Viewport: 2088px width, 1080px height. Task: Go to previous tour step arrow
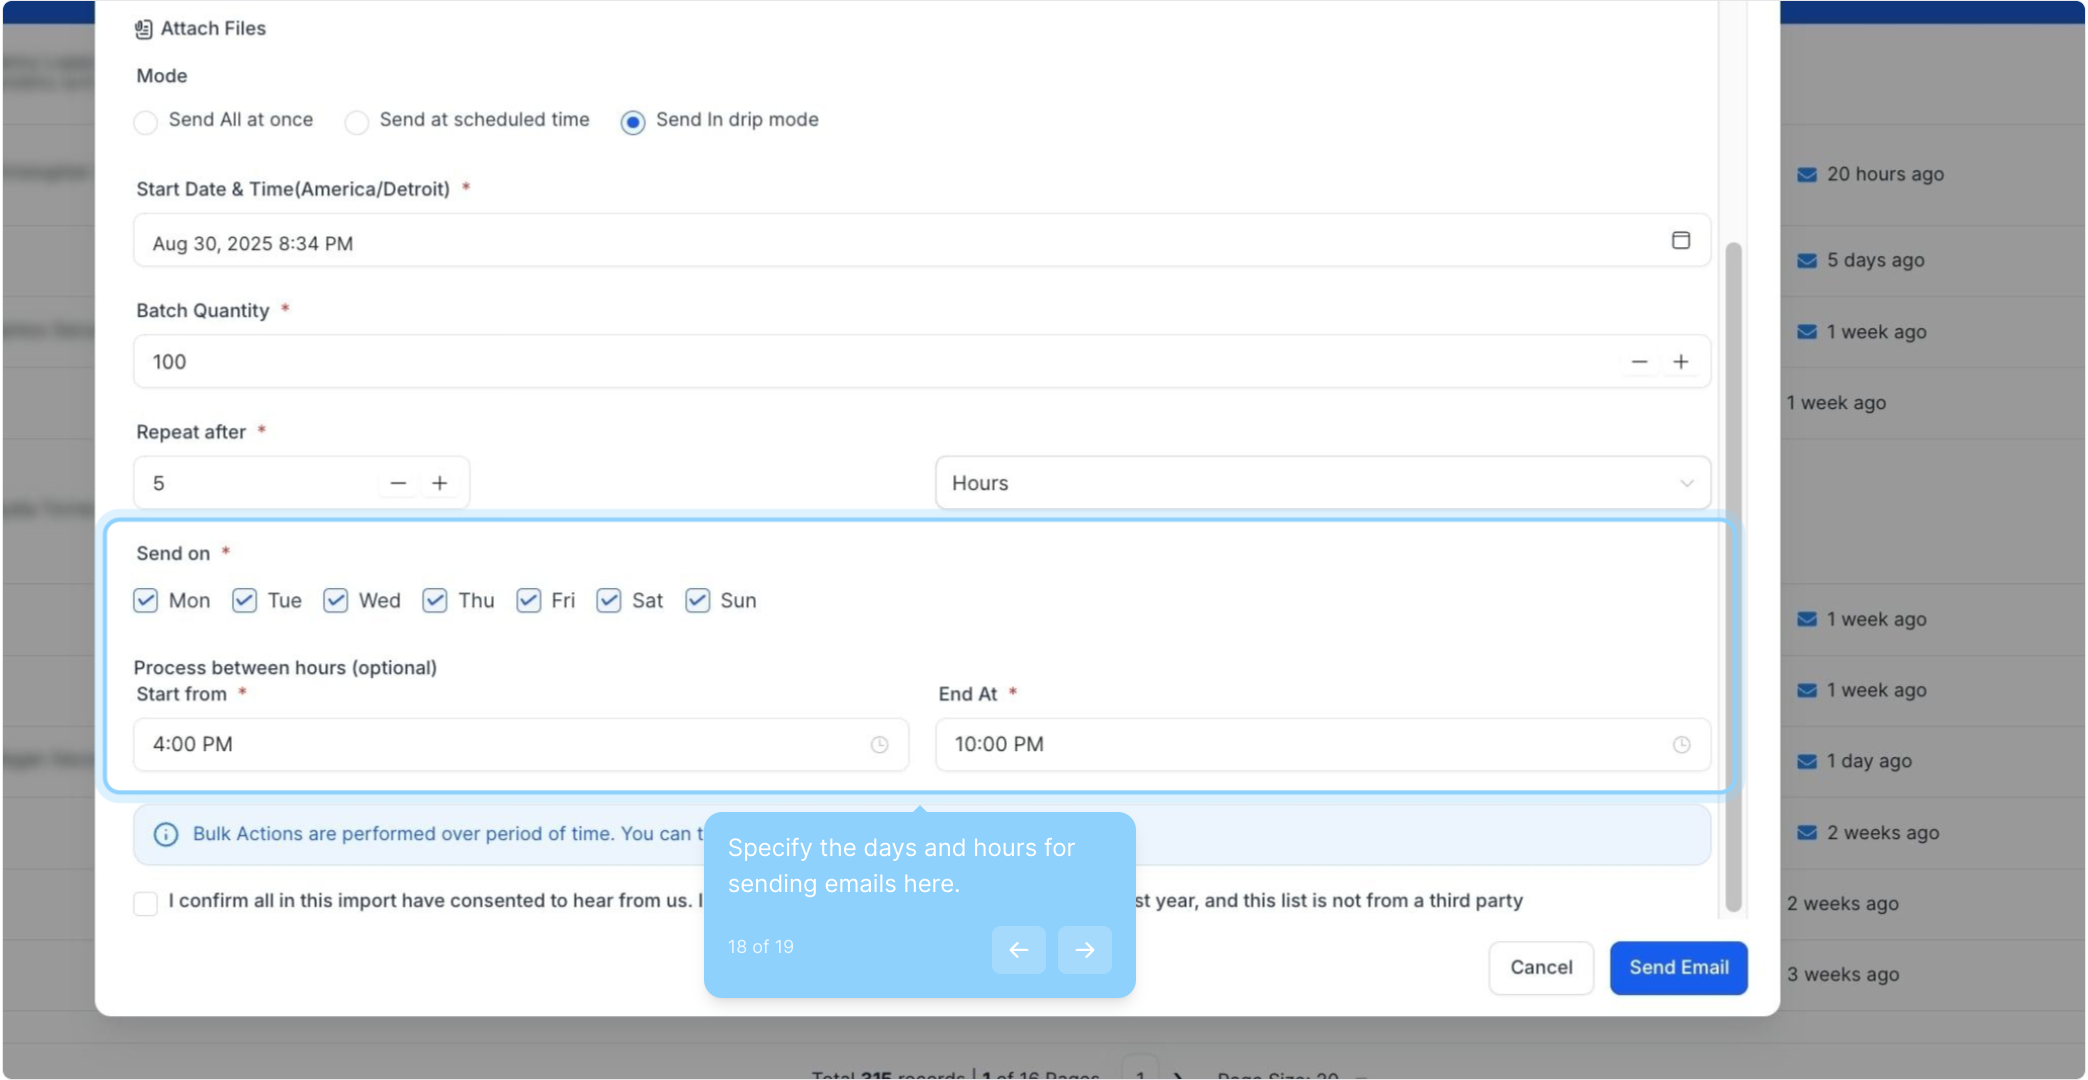(1018, 950)
